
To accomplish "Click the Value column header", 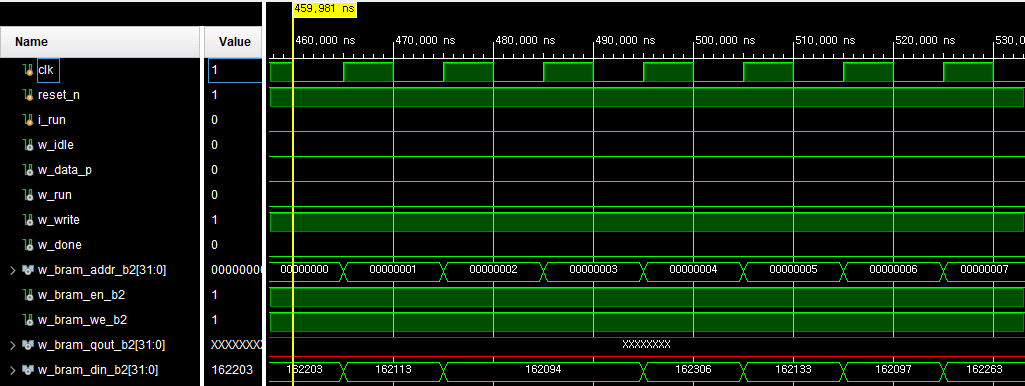I will click(234, 42).
